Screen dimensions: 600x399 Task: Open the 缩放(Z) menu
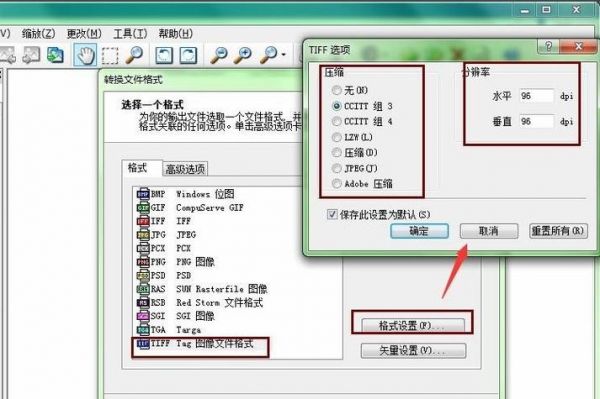[x=38, y=34]
